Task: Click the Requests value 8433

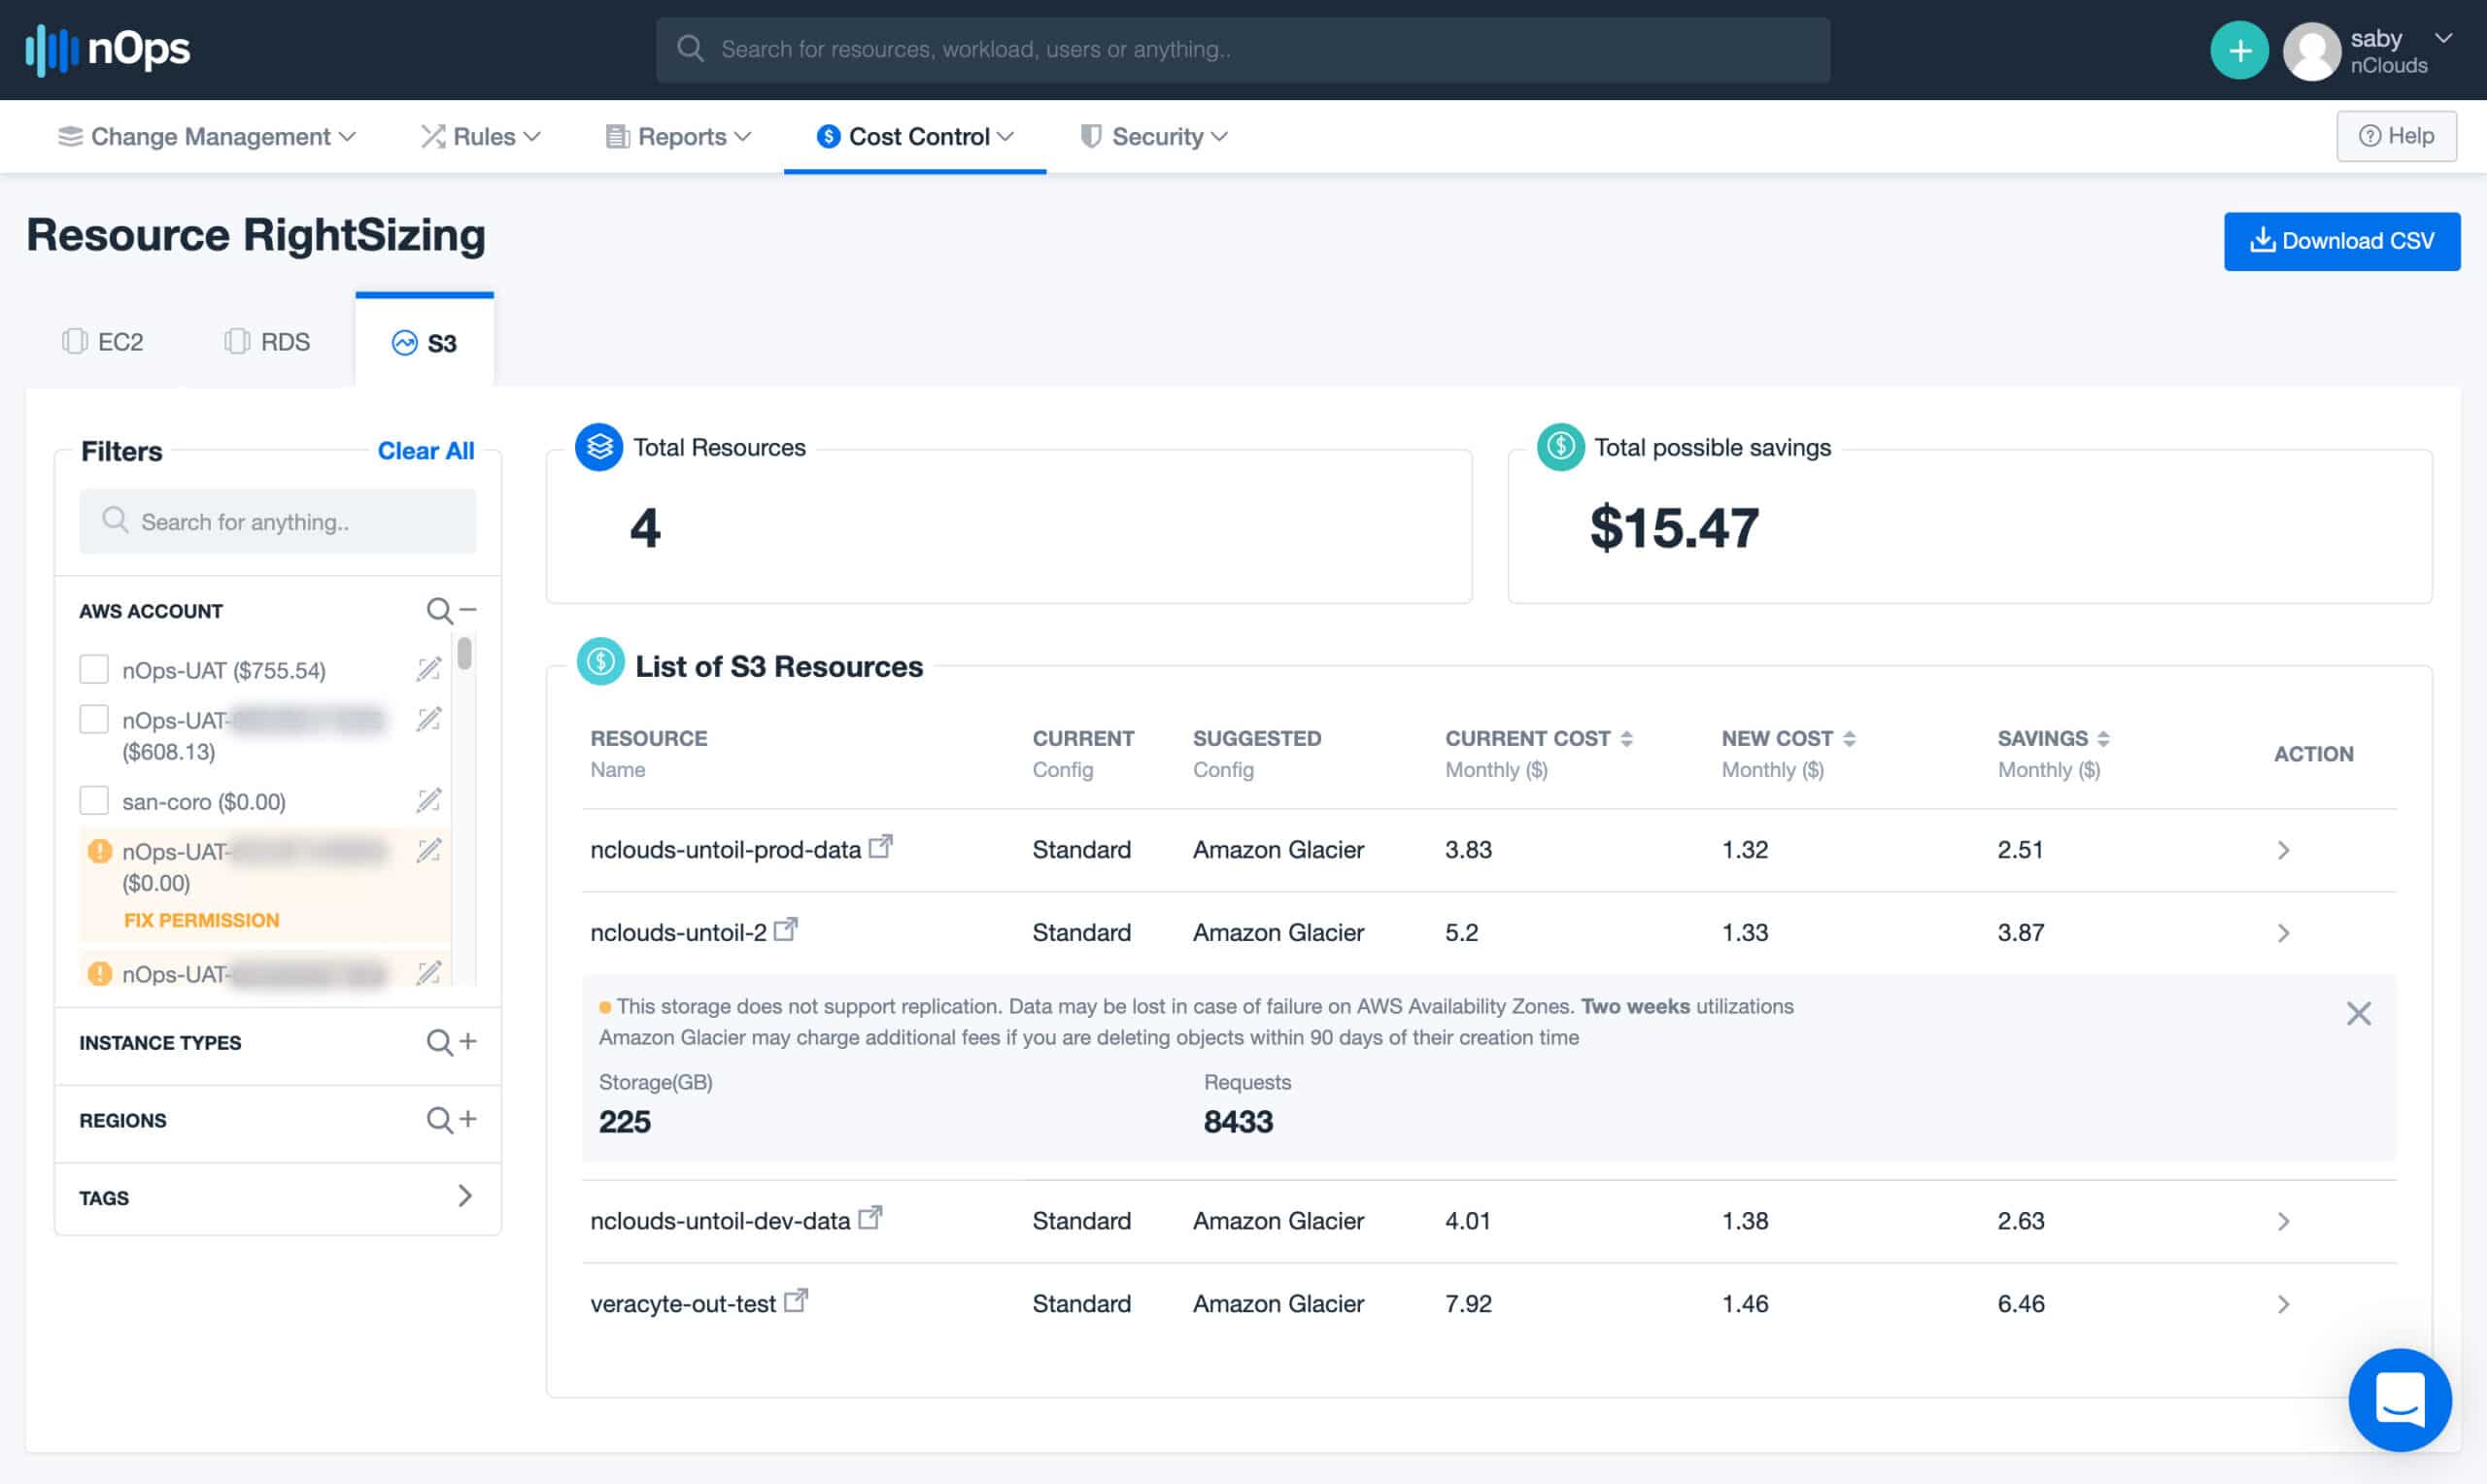Action: point(1238,1121)
